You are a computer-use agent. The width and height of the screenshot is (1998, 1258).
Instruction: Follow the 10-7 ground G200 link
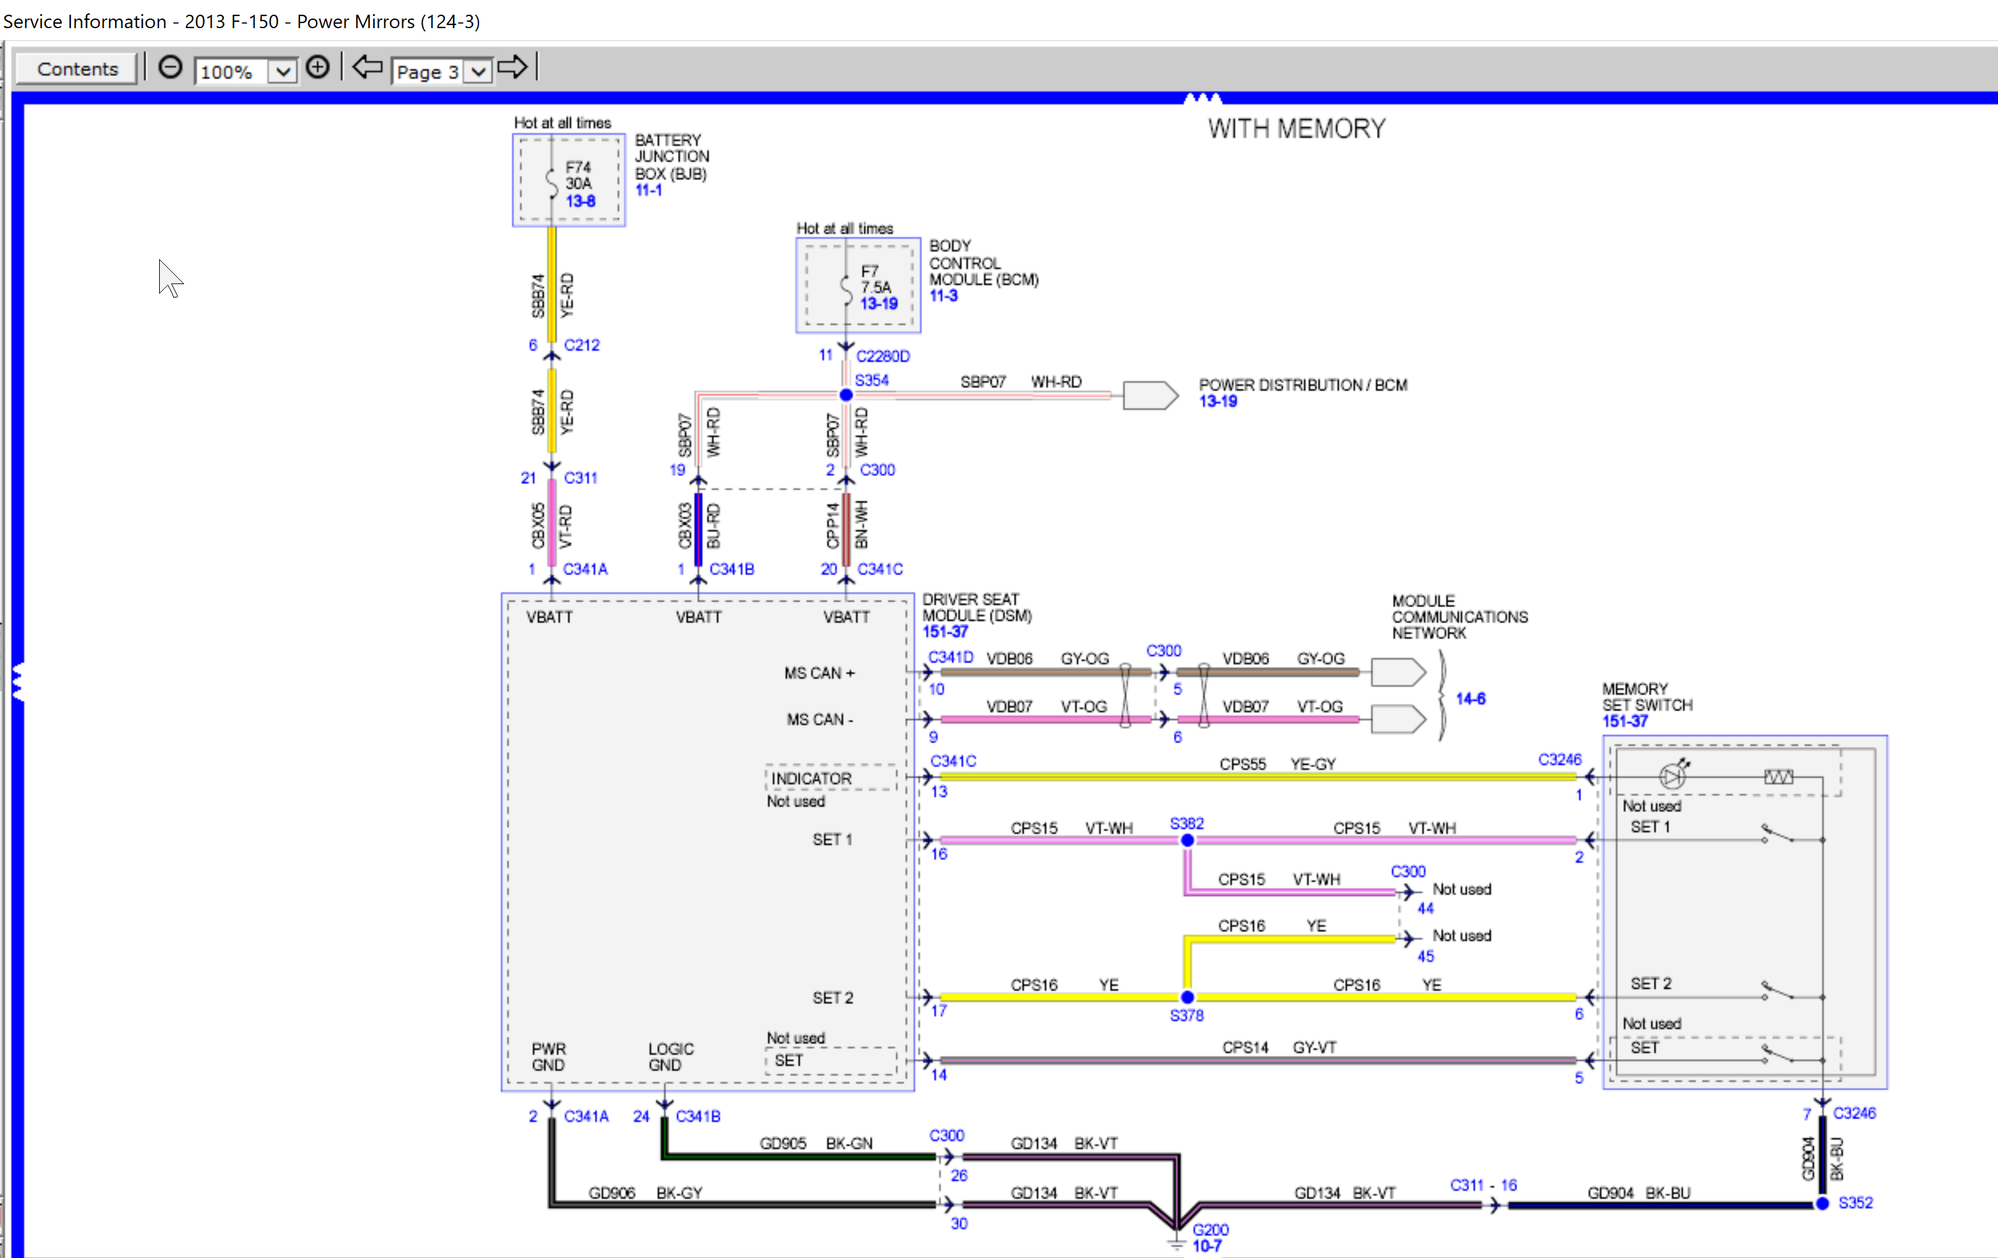(x=1207, y=1246)
